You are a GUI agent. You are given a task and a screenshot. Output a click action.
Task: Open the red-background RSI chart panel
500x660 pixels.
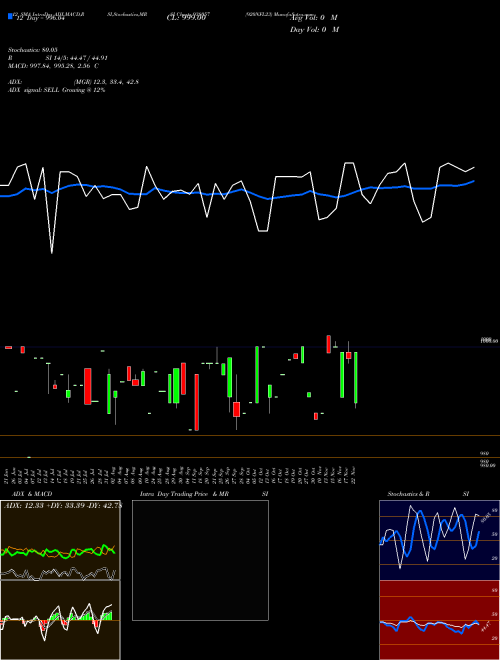tap(439, 620)
